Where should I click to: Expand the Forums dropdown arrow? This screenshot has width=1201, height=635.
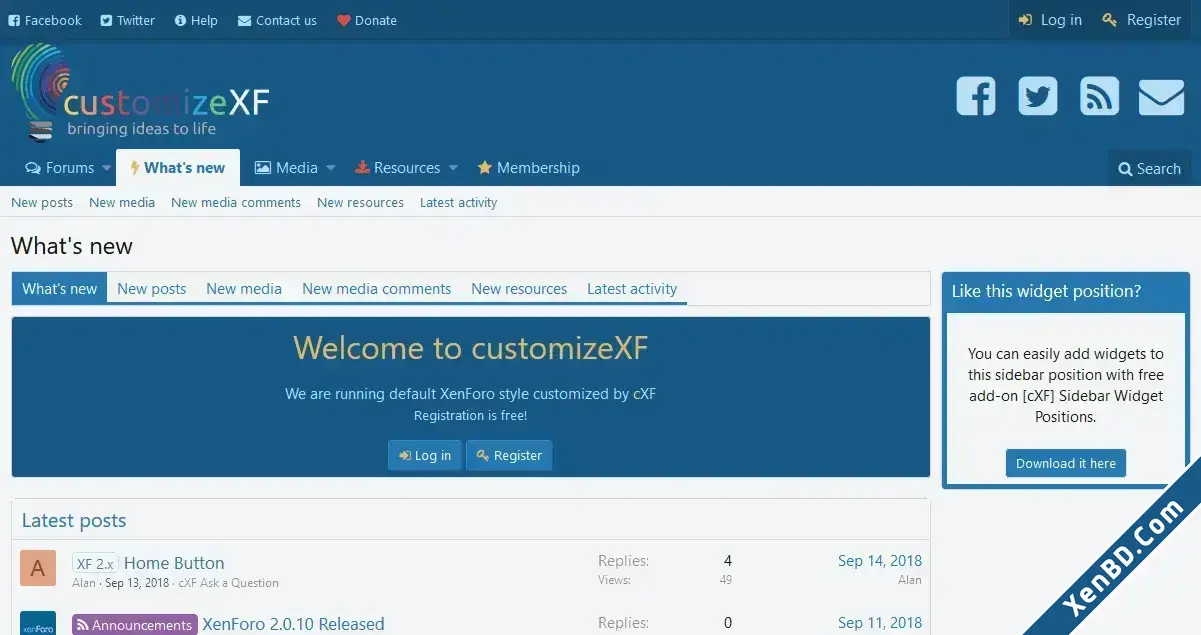coord(107,168)
